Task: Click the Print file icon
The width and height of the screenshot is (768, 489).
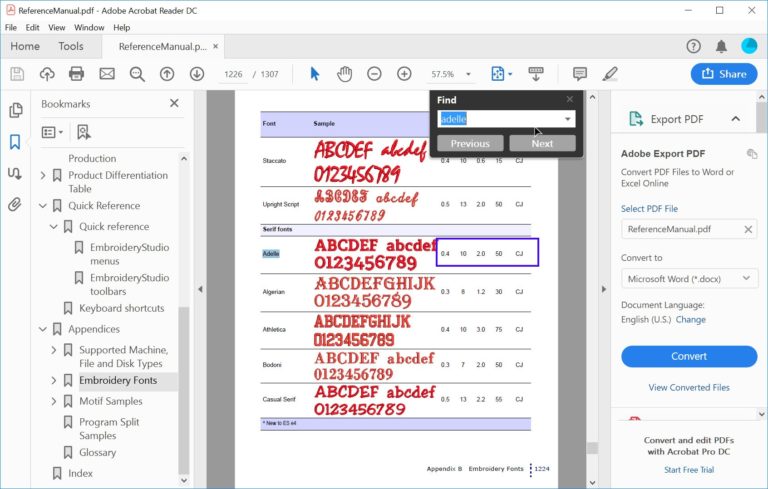Action: click(x=76, y=74)
